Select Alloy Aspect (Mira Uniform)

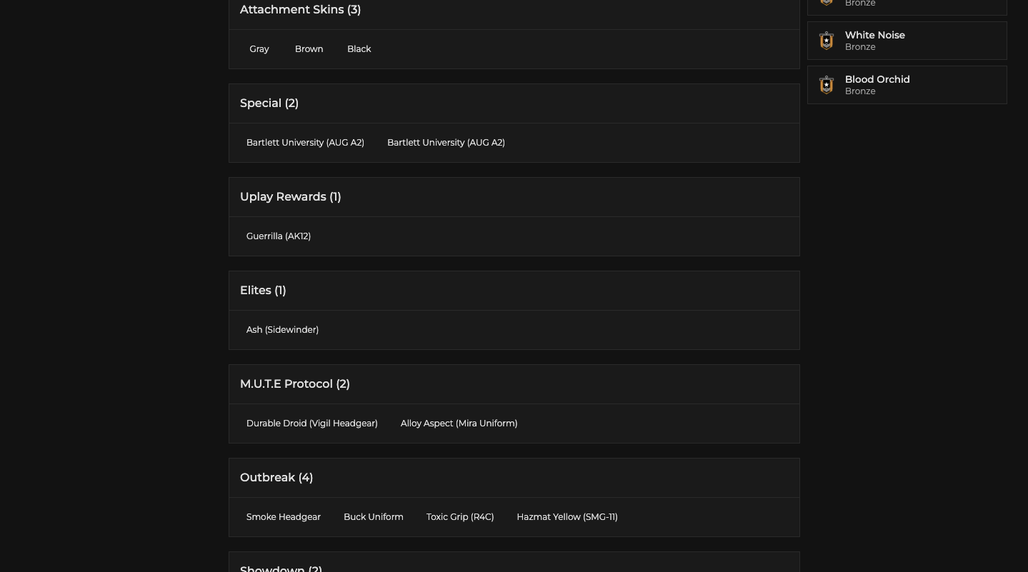[459, 424]
